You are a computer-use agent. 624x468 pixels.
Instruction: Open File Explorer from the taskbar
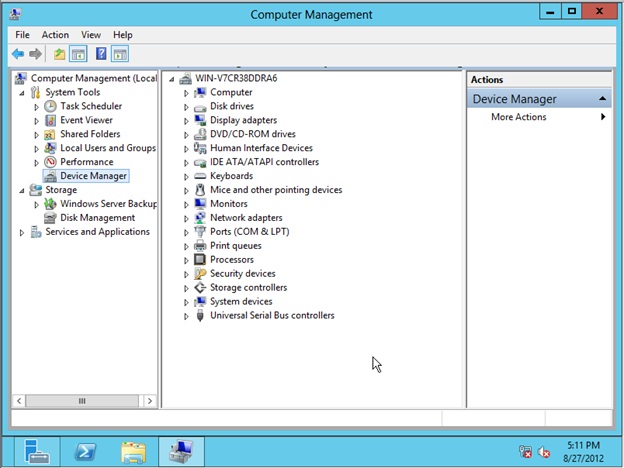pos(133,452)
